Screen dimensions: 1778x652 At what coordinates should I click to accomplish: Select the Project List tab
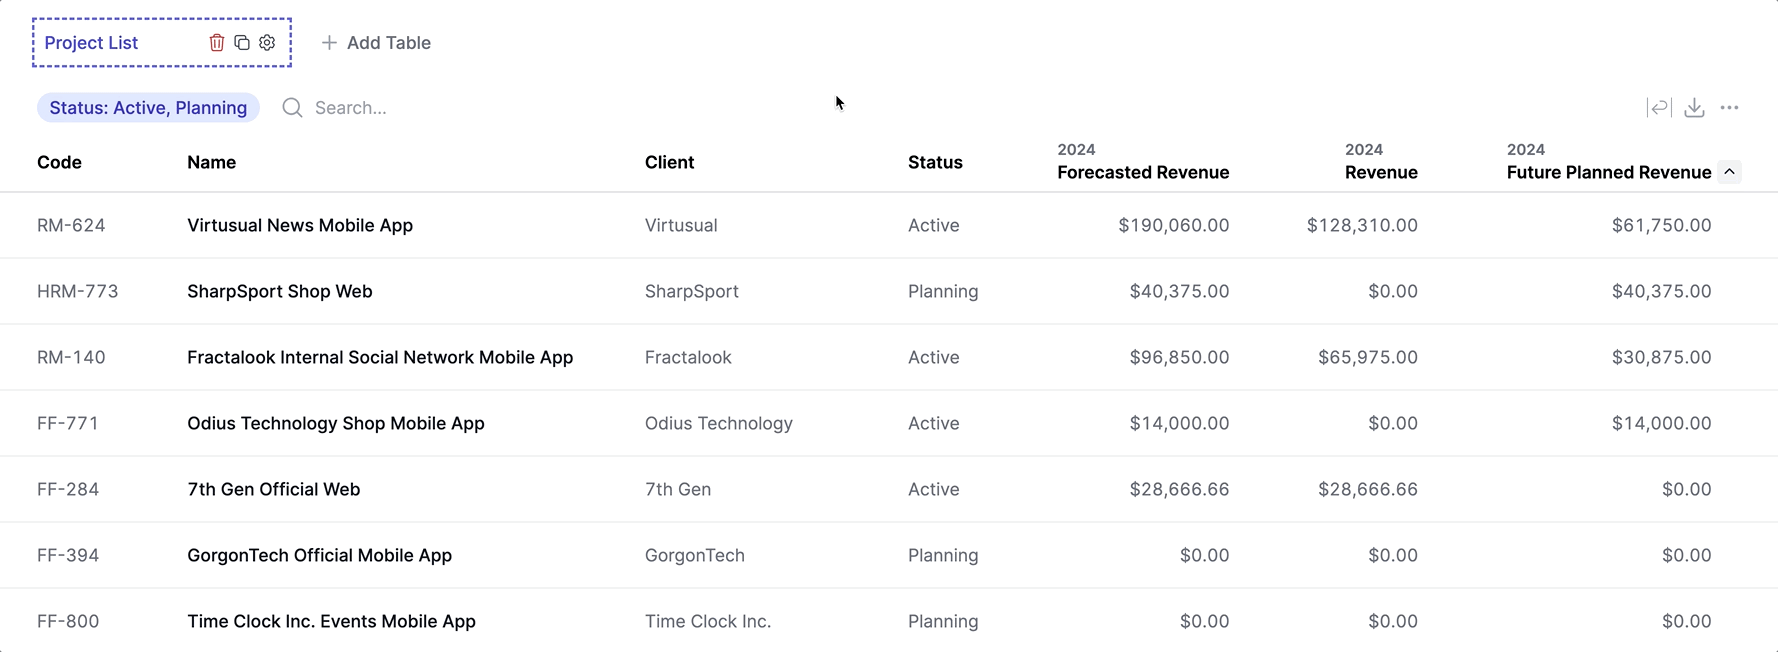[x=91, y=43]
